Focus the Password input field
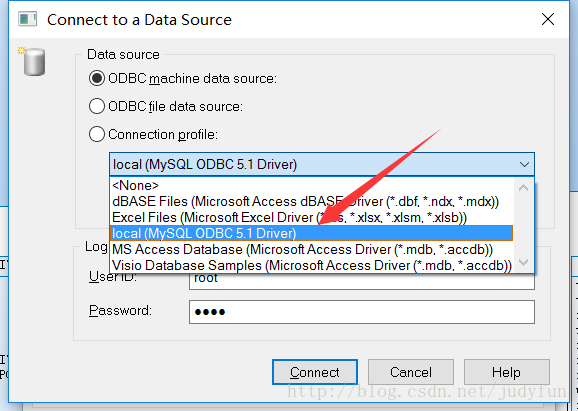578x411 pixels. tap(362, 312)
